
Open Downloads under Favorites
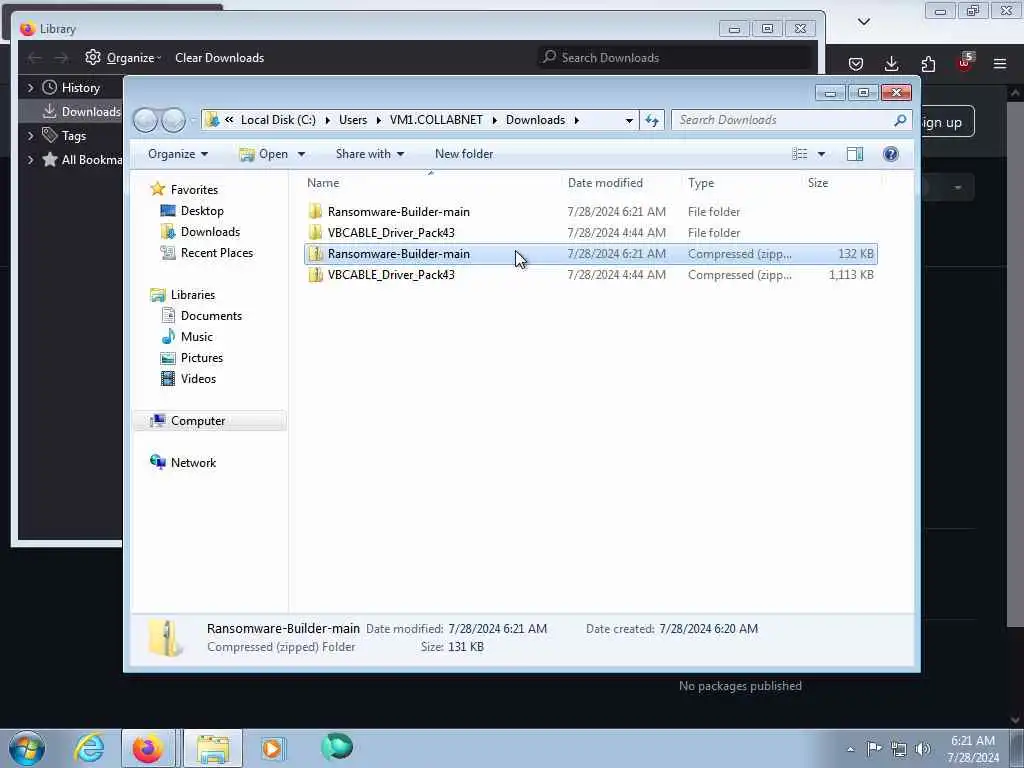pyautogui.click(x=210, y=232)
